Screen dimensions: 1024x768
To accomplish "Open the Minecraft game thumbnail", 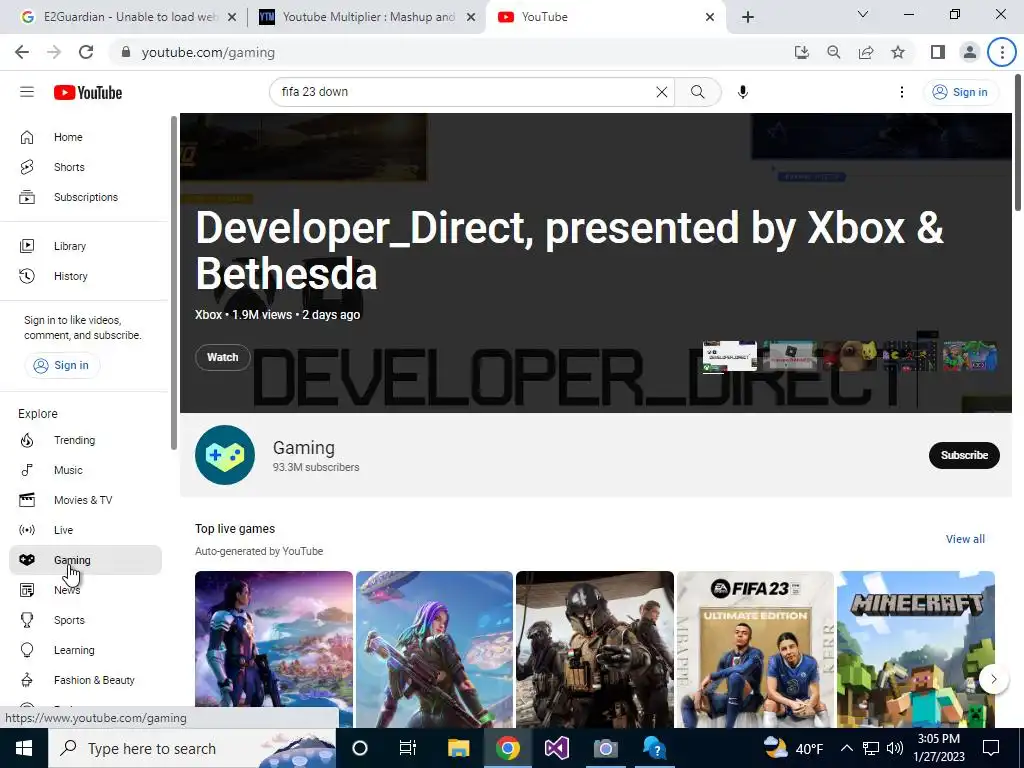I will [916, 649].
